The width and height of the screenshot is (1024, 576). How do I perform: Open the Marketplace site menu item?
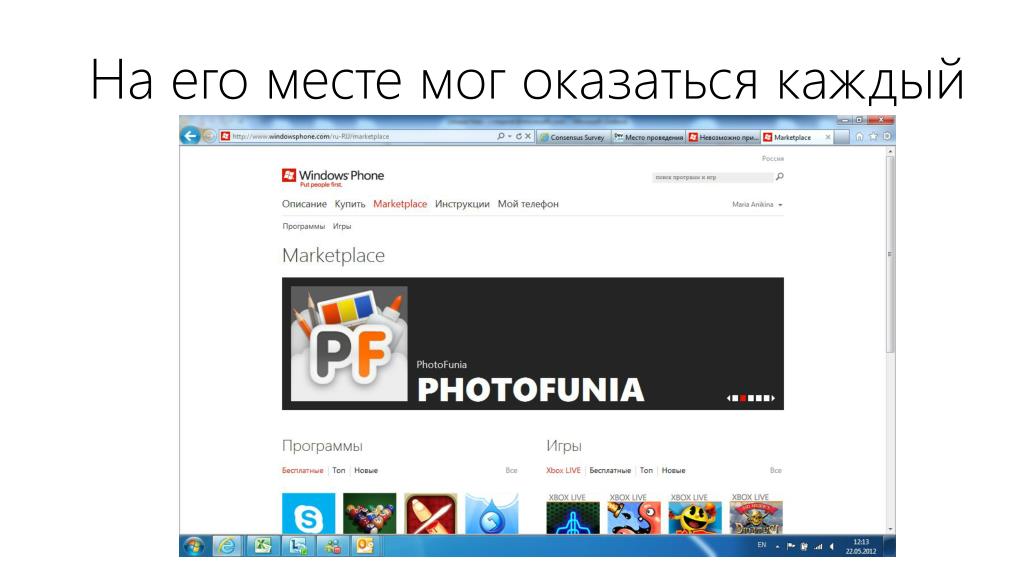click(400, 204)
